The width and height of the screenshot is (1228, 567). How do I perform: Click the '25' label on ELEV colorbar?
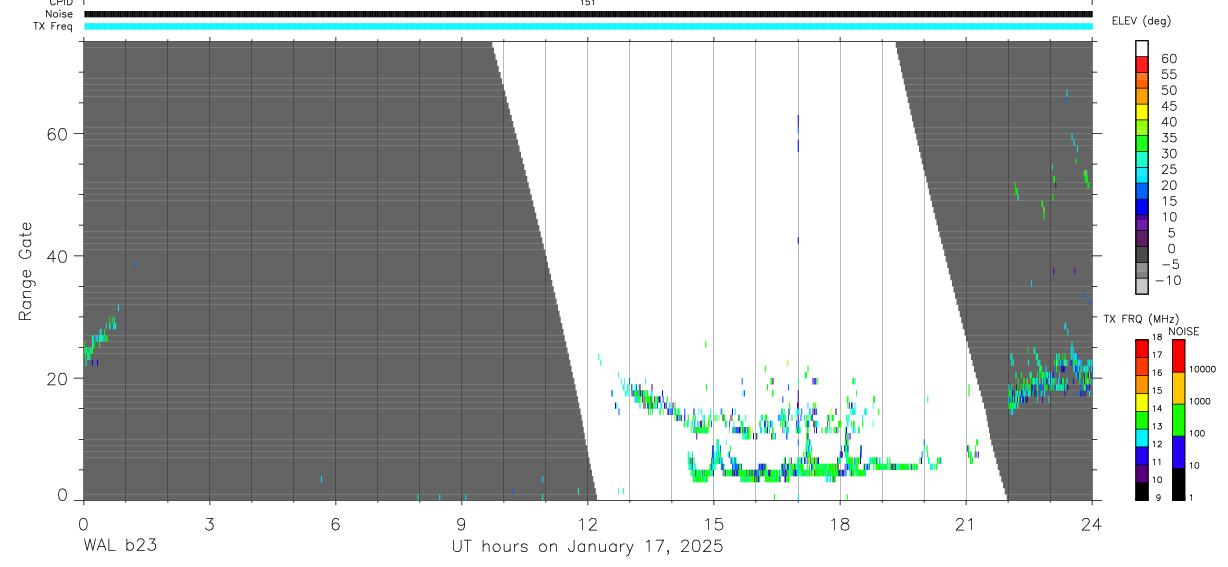[1168, 169]
